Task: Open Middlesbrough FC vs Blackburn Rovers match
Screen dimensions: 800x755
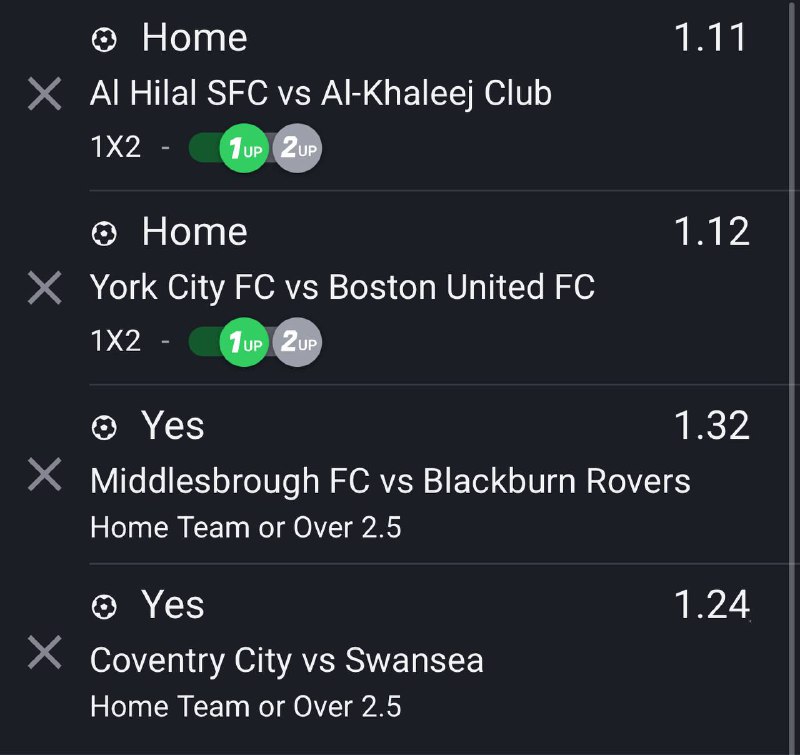Action: pyautogui.click(x=390, y=481)
